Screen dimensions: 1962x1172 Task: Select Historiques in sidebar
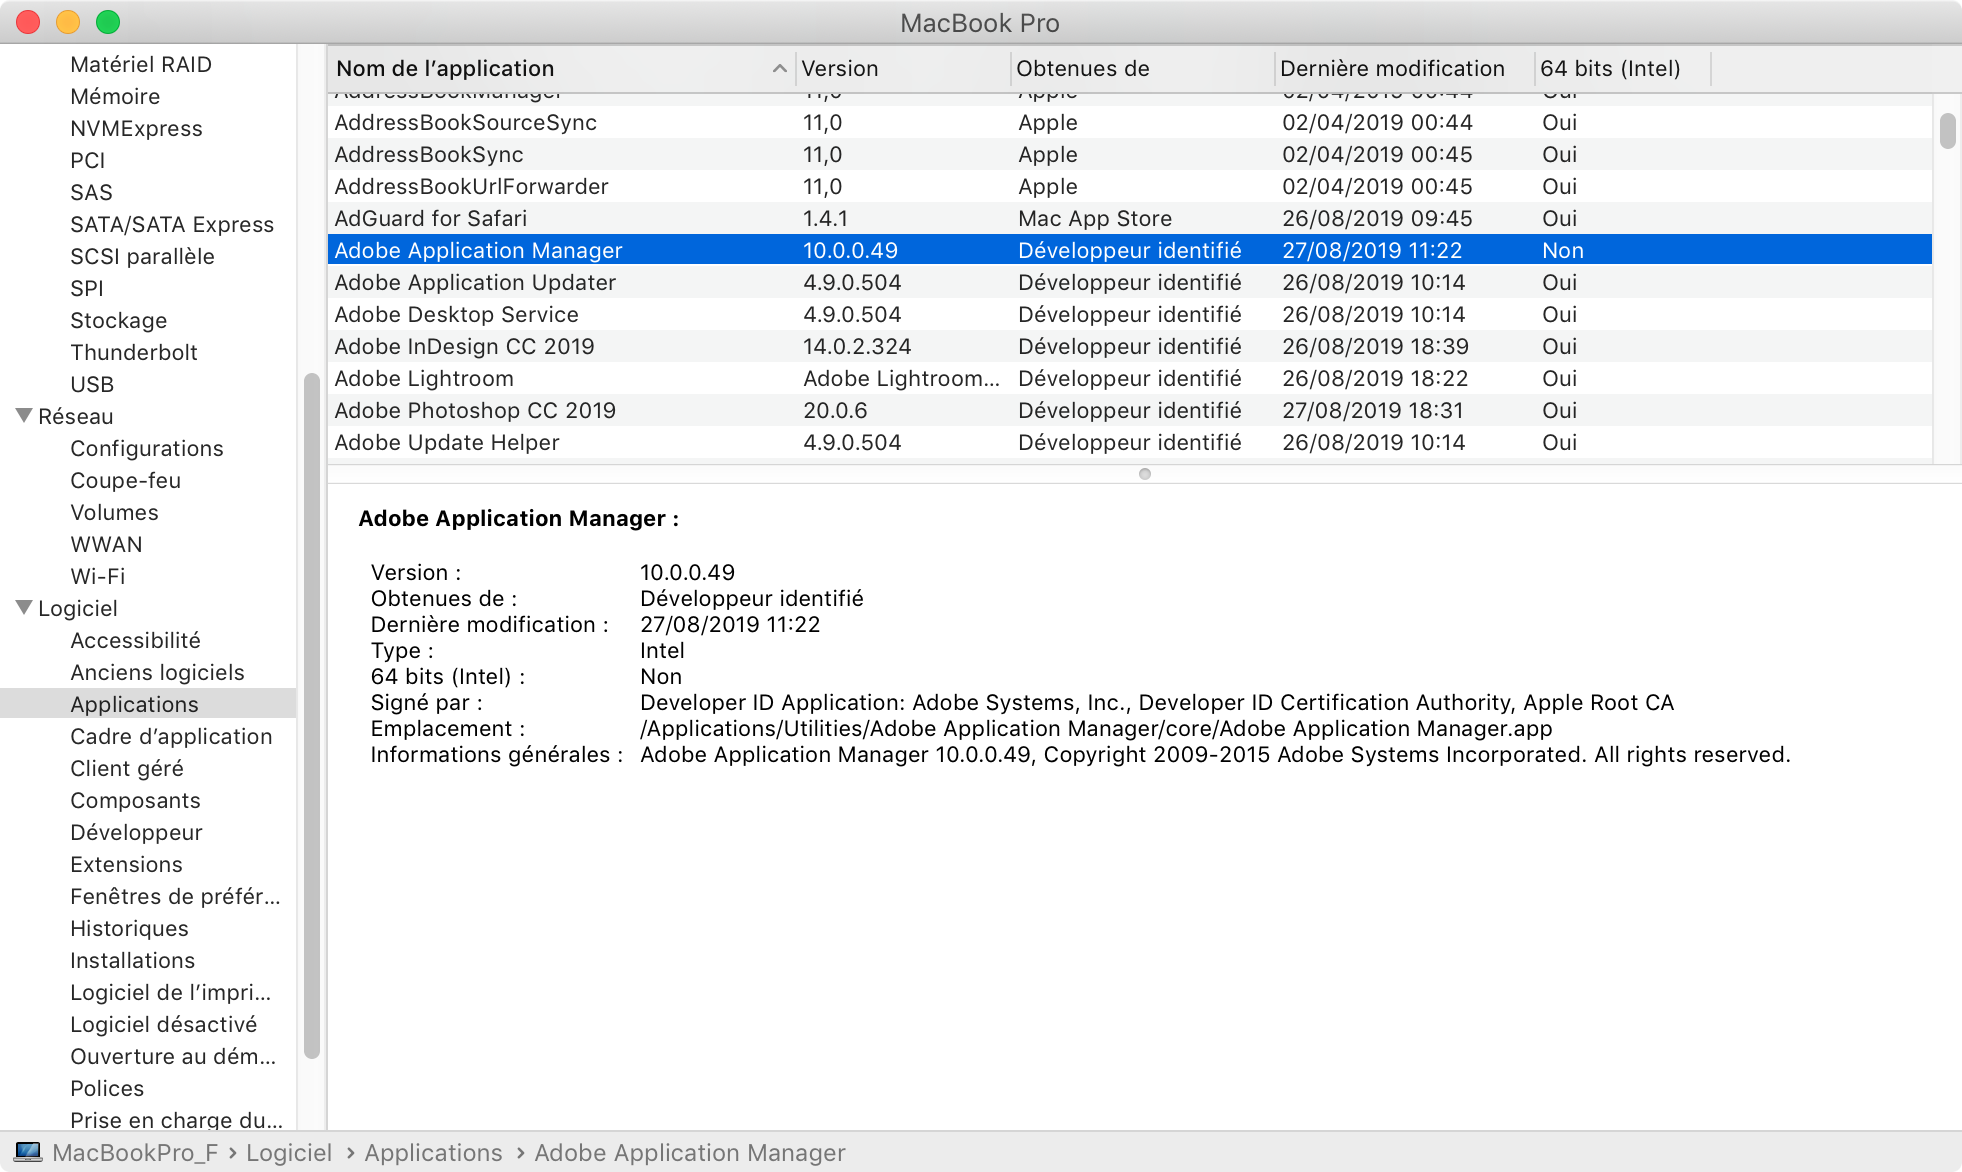point(129,928)
